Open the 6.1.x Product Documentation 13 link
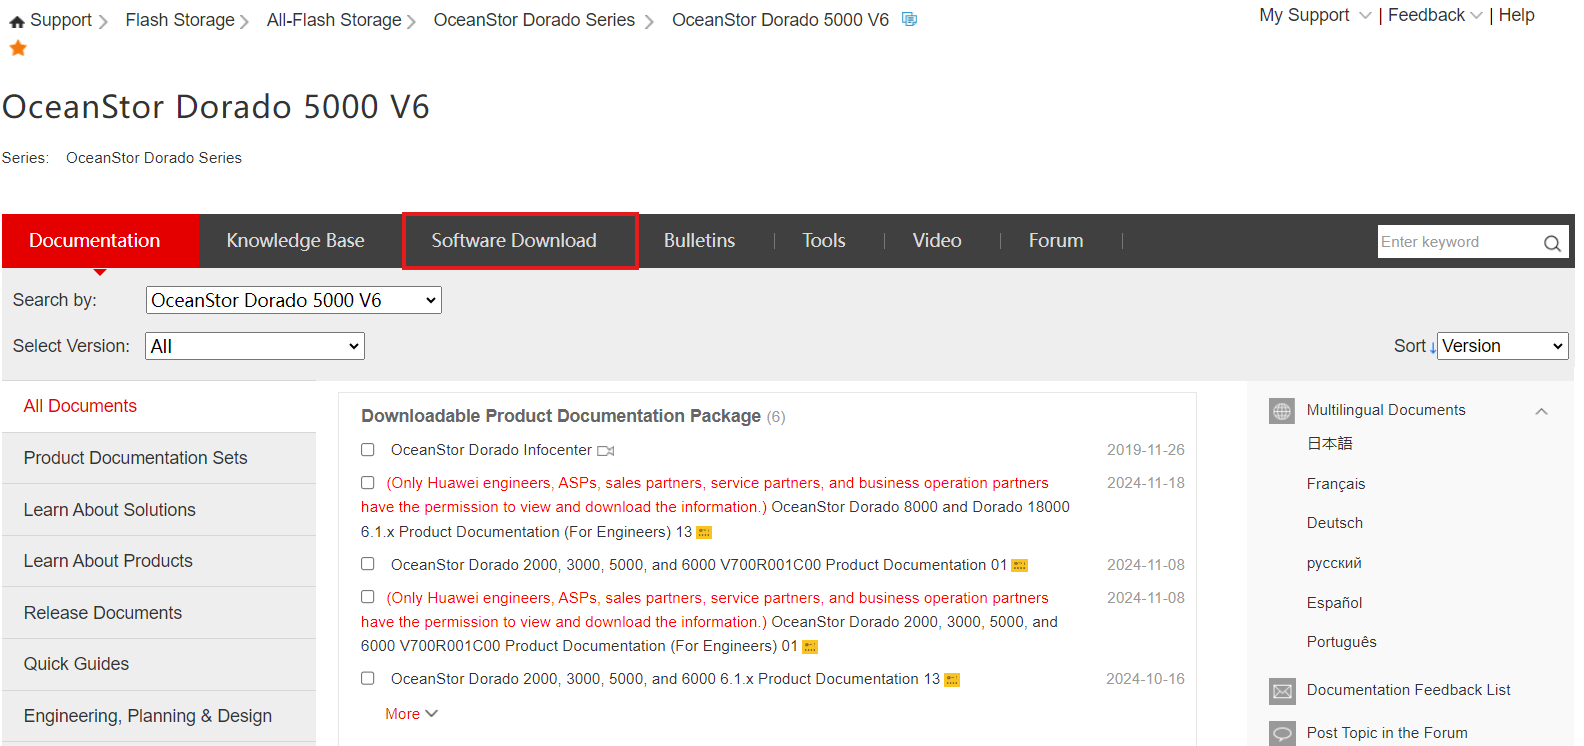 pos(665,679)
